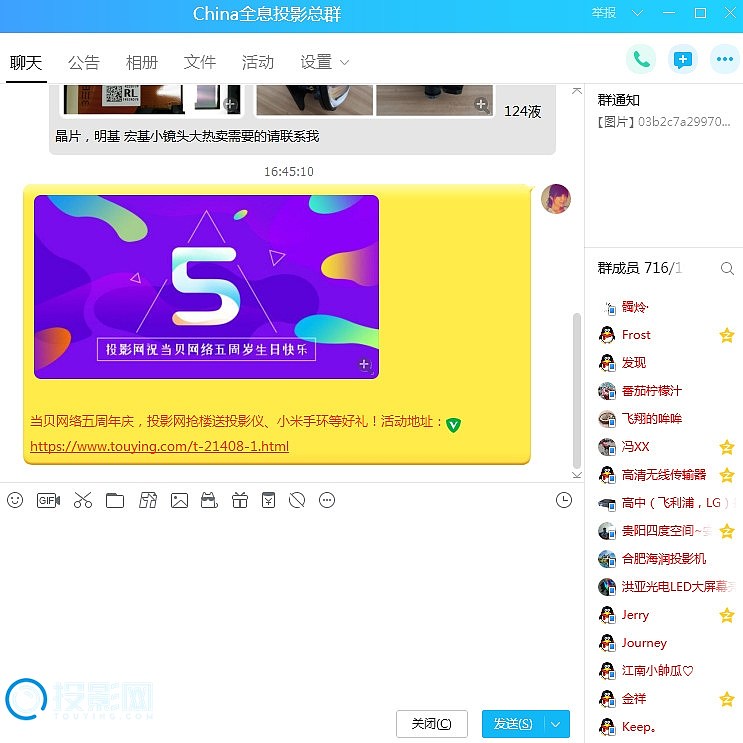Viewport: 743px width, 743px height.
Task: Open the 文件 tab
Action: click(x=200, y=63)
